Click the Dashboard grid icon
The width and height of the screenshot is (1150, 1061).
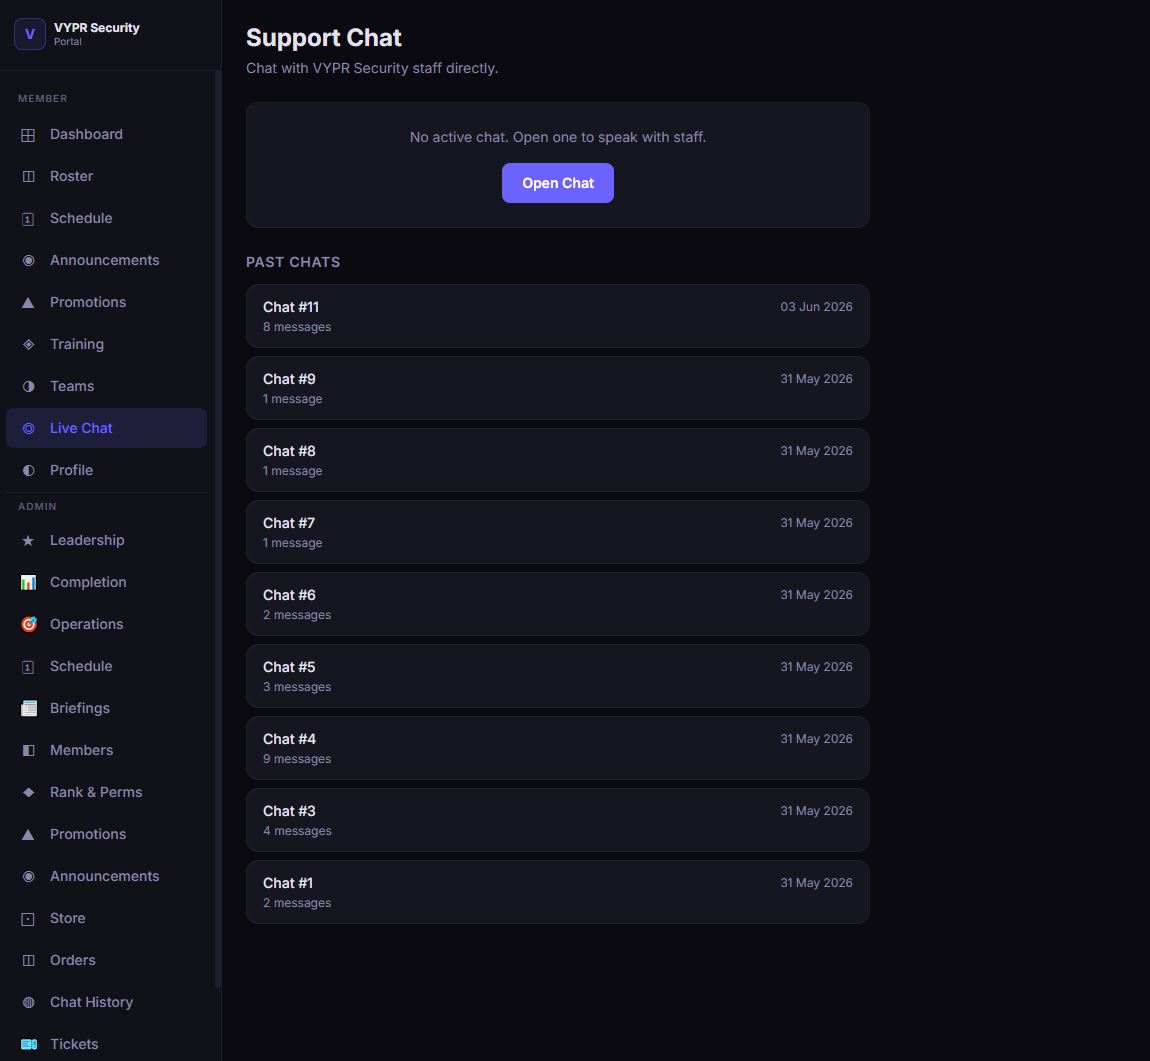(x=29, y=135)
